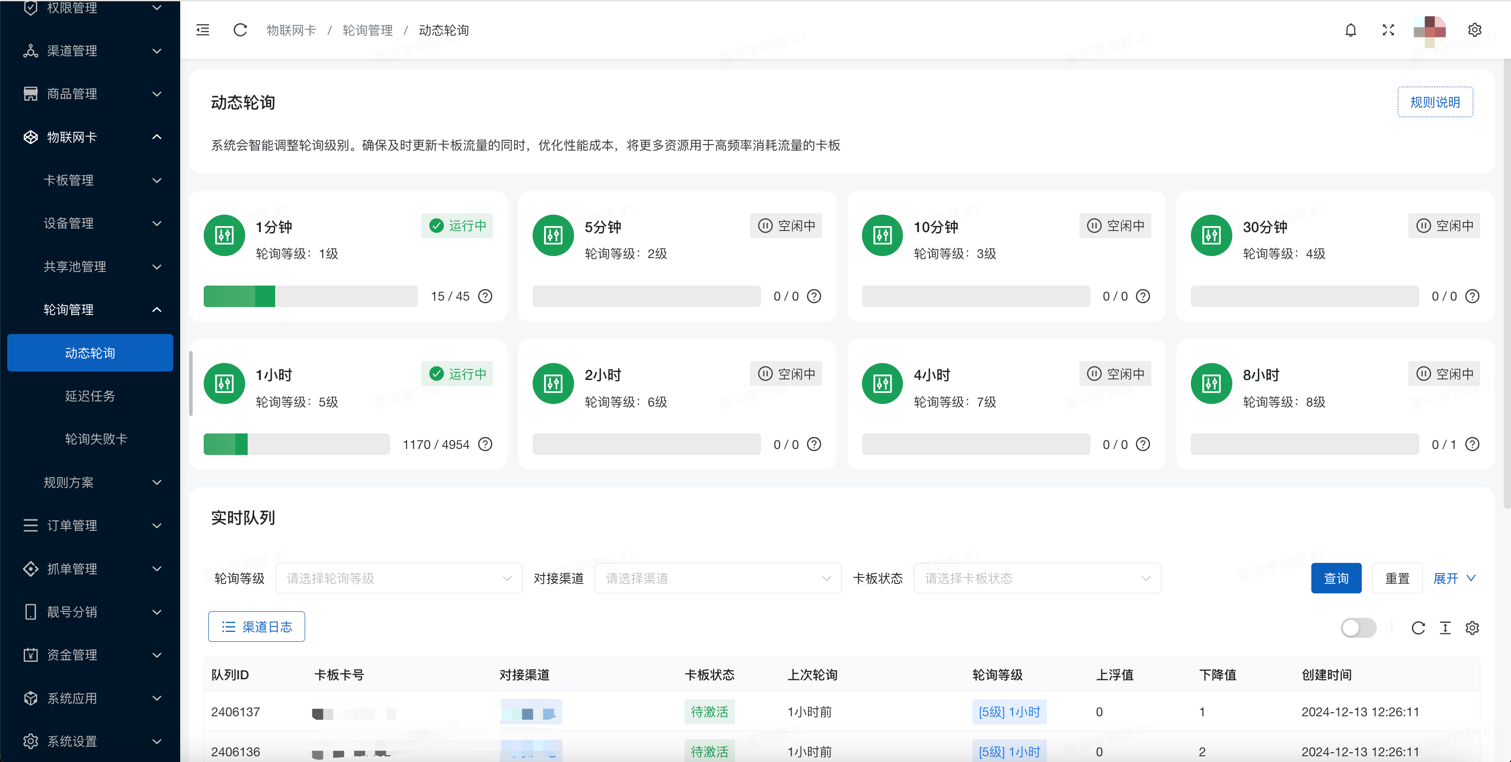
Task: Enter fullscreen mode via expand icon
Action: [x=1388, y=30]
